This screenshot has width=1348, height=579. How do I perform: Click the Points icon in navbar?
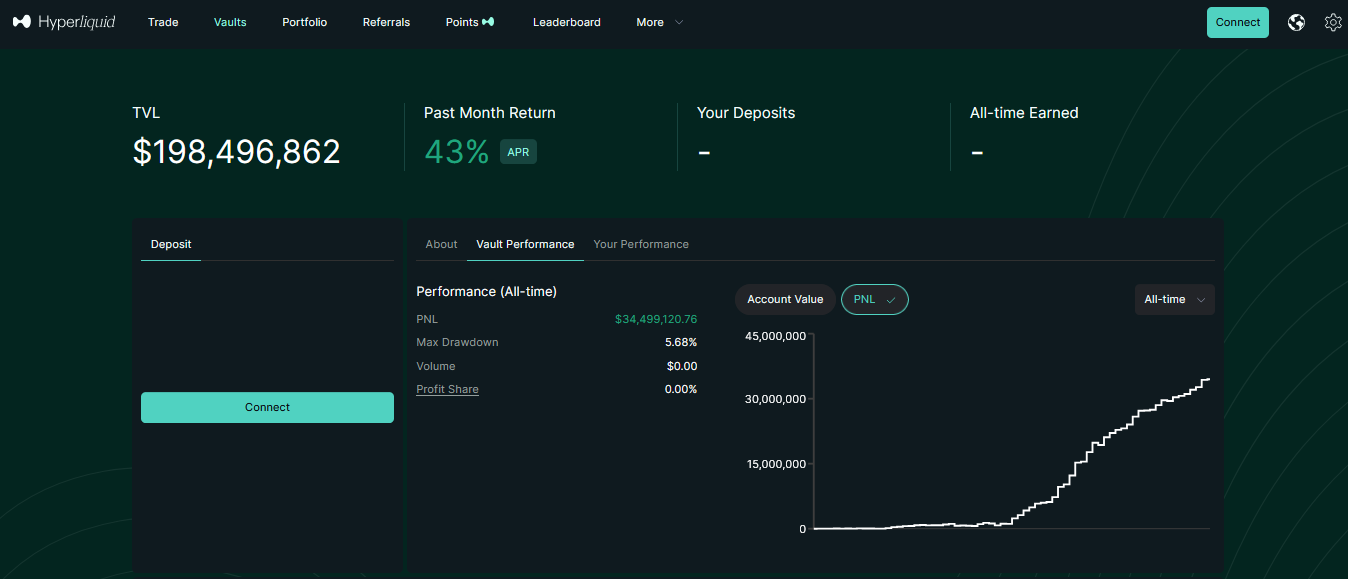pos(488,22)
